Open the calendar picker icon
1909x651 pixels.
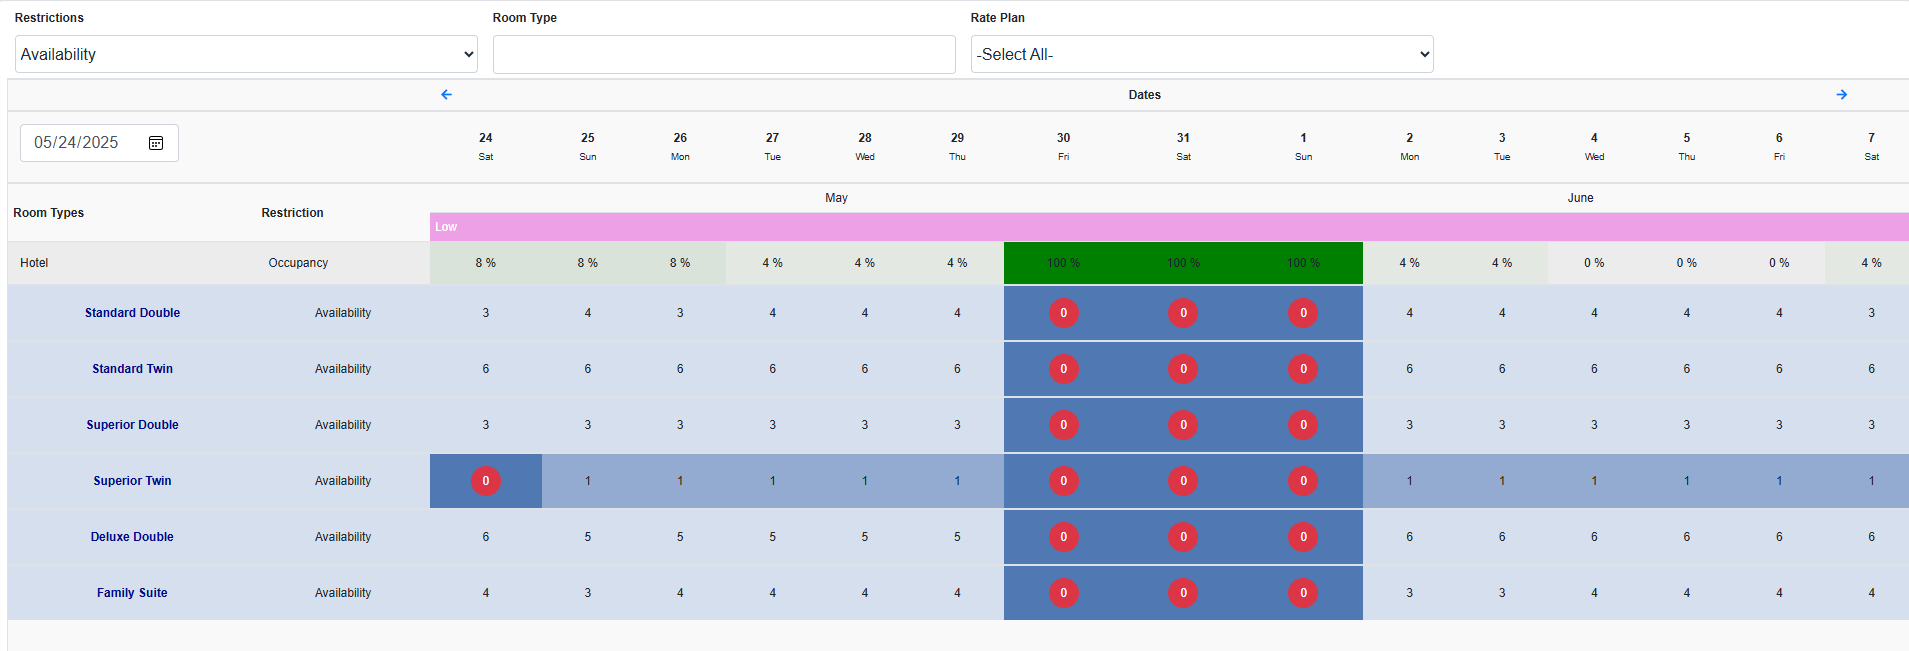pos(156,143)
